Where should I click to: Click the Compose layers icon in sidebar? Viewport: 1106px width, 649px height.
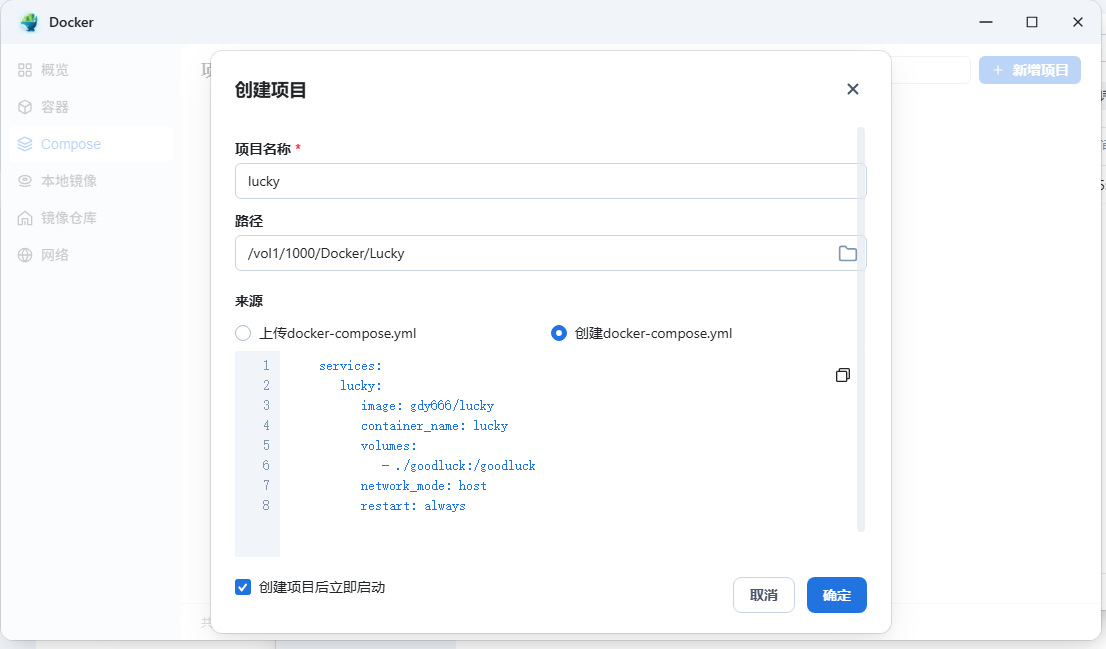(25, 144)
